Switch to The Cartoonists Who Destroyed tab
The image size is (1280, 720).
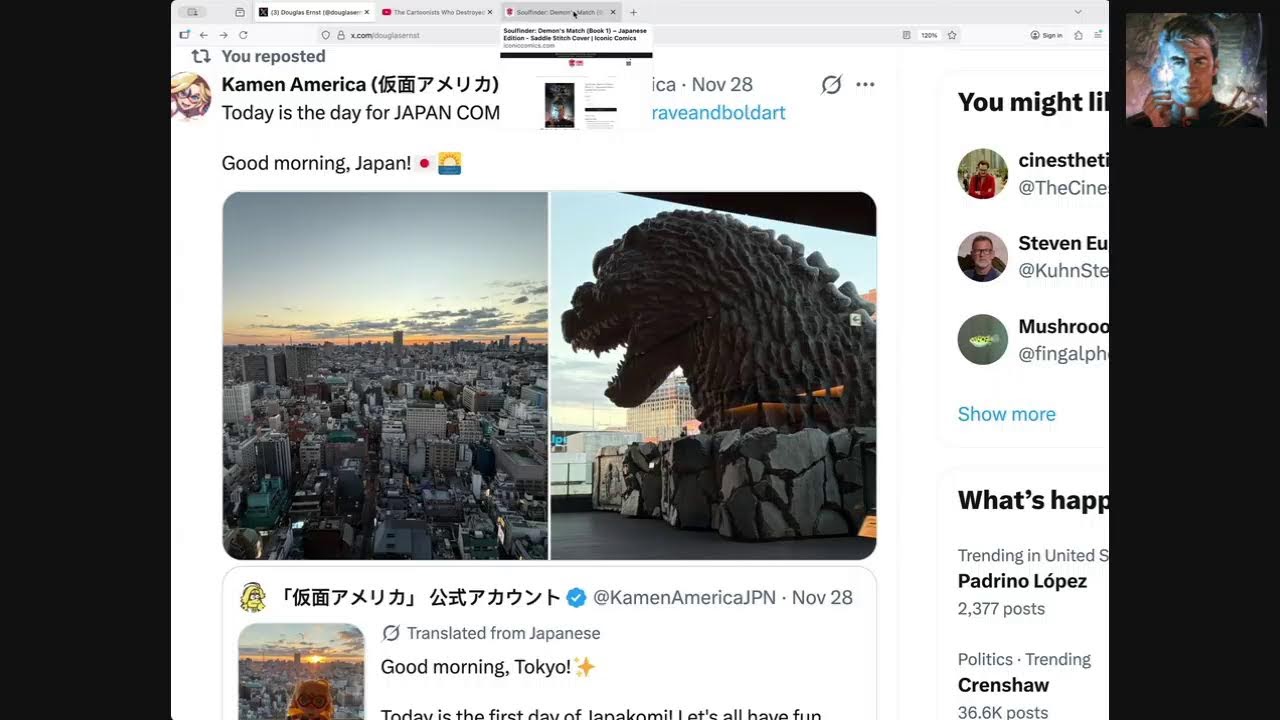435,12
